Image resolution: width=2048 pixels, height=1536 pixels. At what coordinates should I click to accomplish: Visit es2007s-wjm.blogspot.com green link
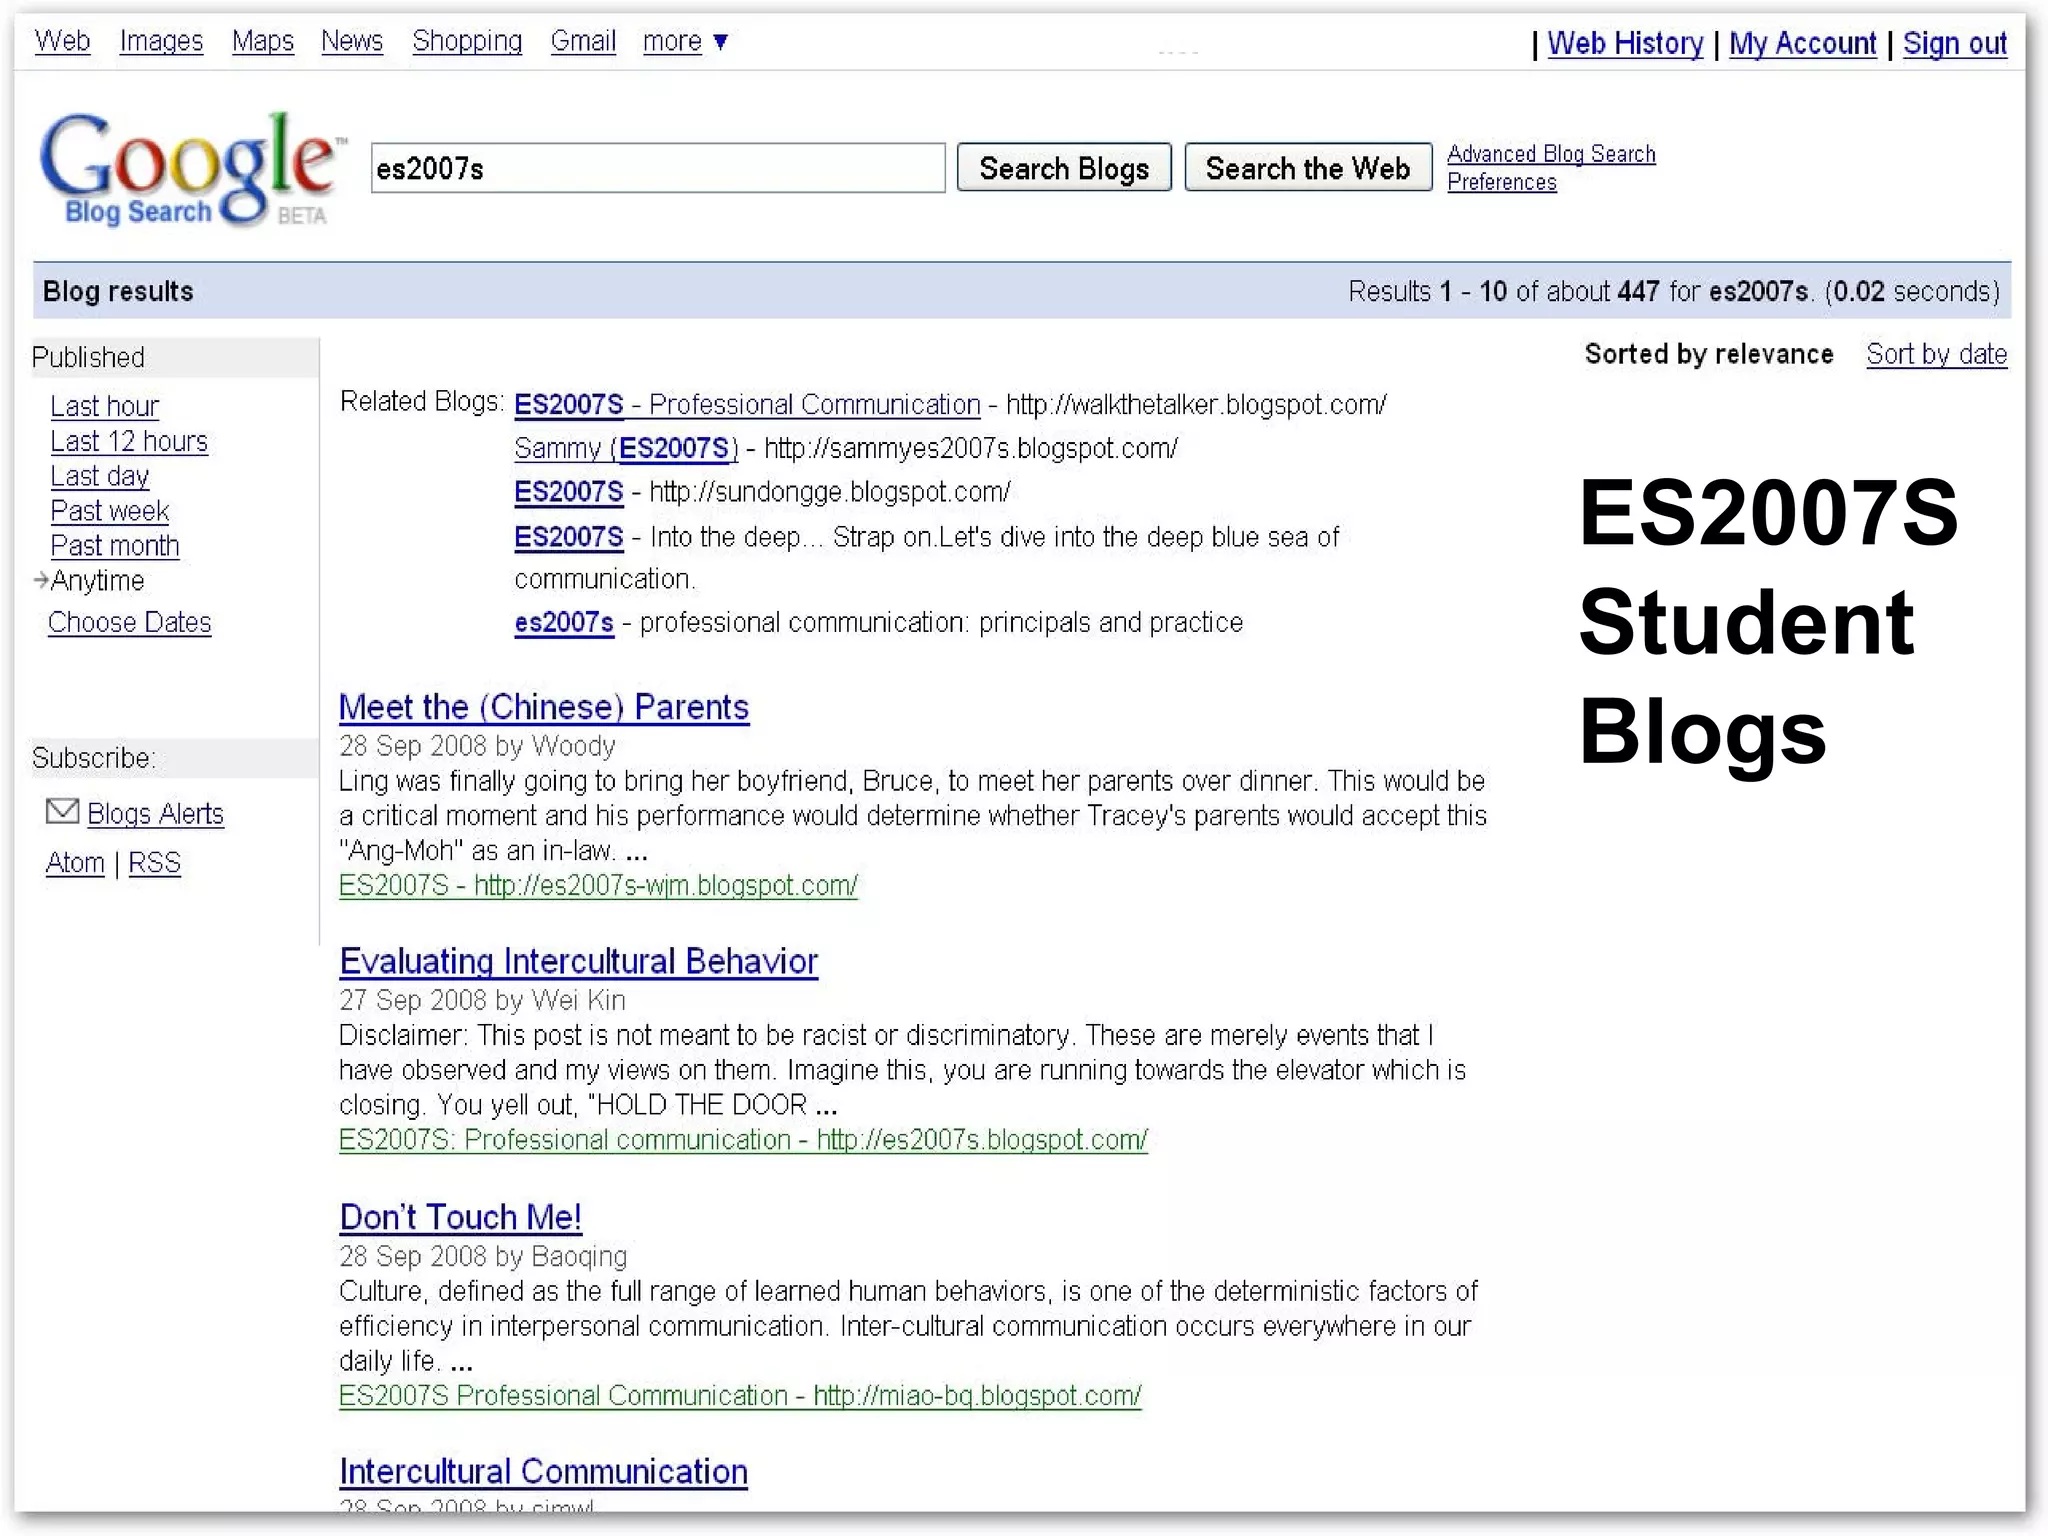click(598, 885)
